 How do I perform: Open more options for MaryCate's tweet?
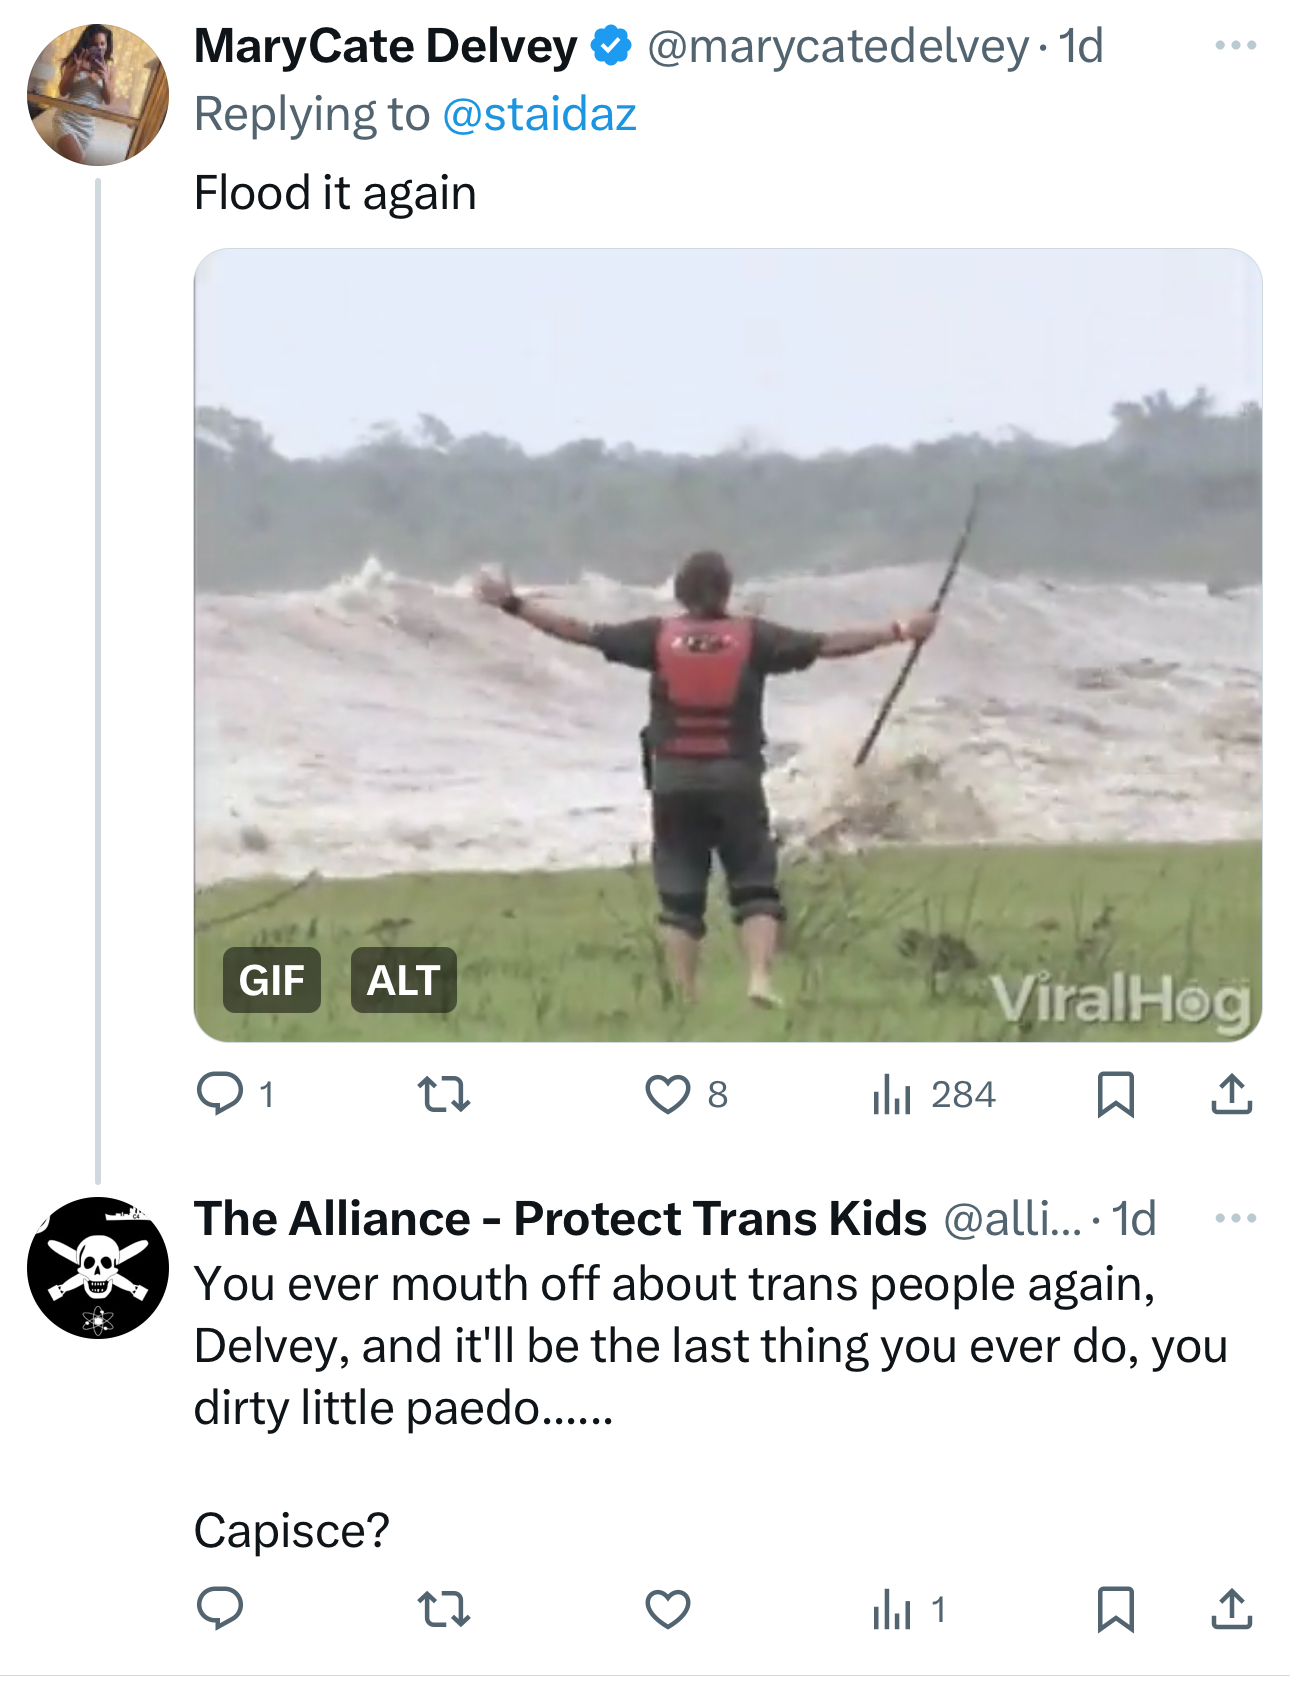(1235, 46)
